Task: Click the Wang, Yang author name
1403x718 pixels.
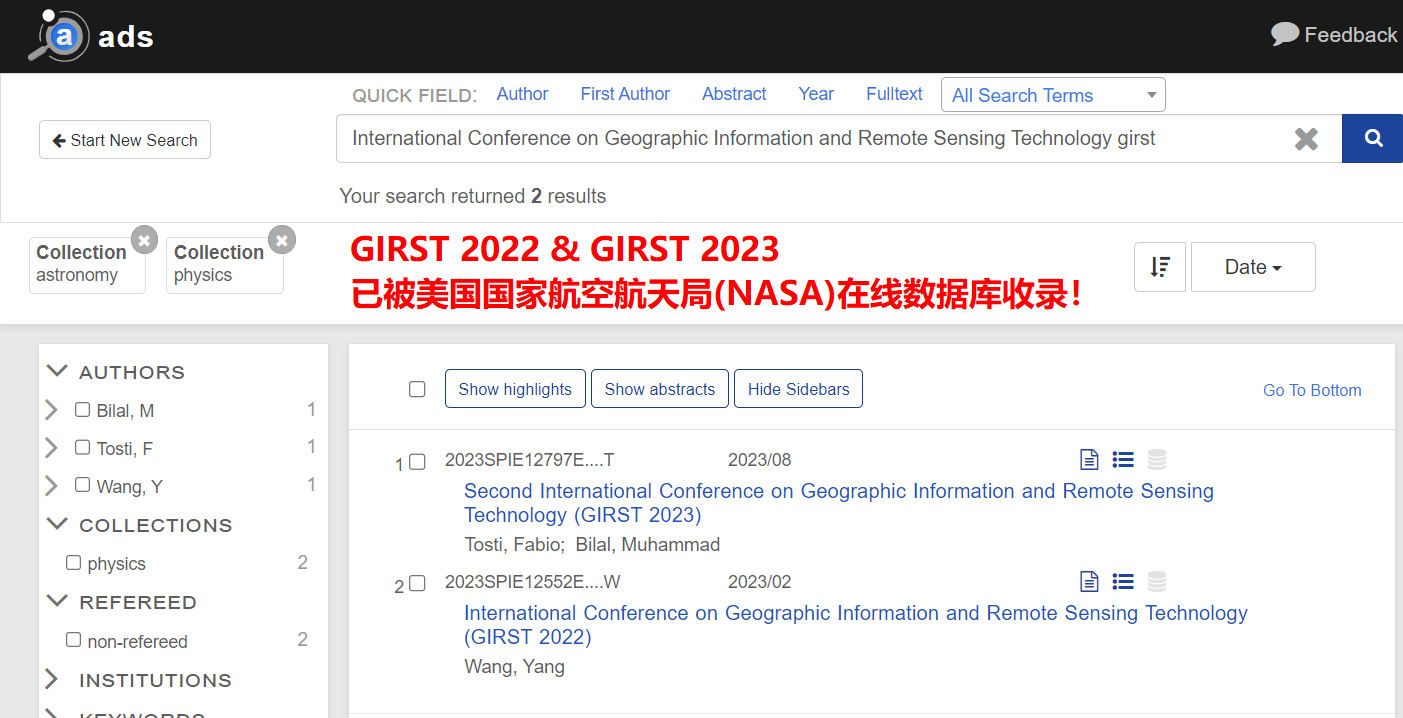Action: click(x=515, y=667)
